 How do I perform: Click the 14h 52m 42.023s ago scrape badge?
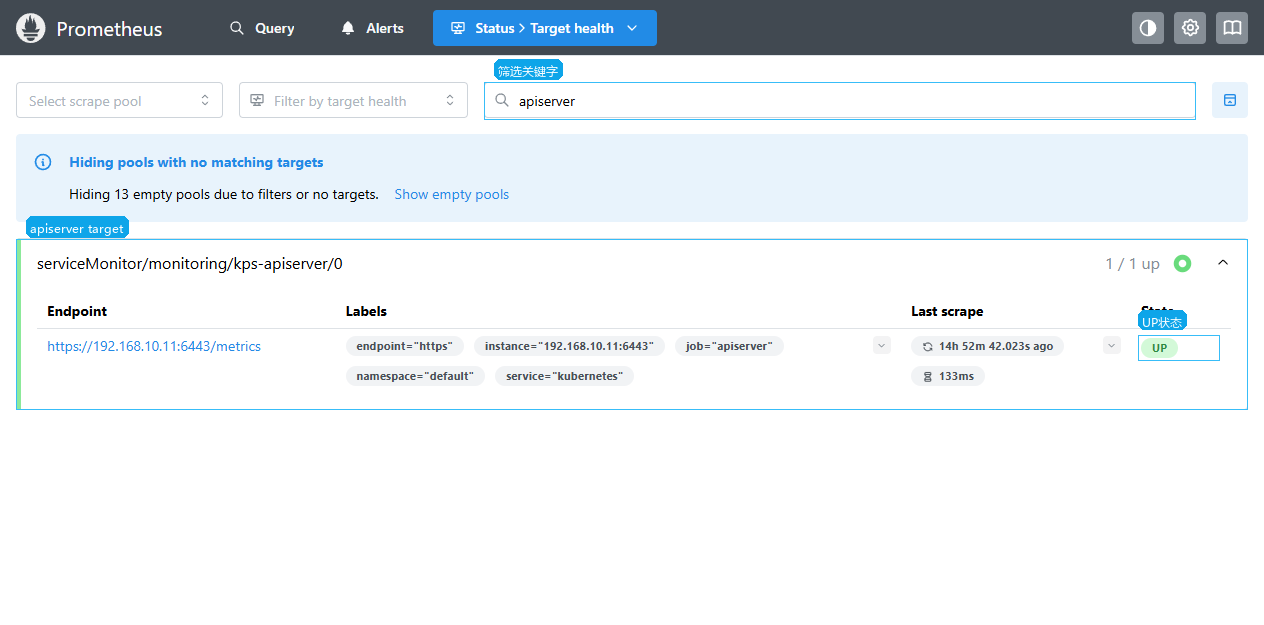pos(987,346)
